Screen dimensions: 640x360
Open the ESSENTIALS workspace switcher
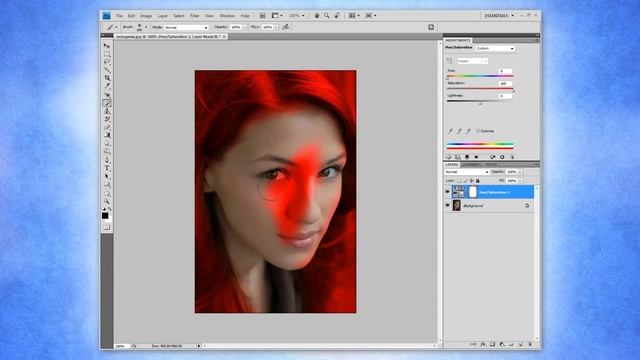click(499, 16)
